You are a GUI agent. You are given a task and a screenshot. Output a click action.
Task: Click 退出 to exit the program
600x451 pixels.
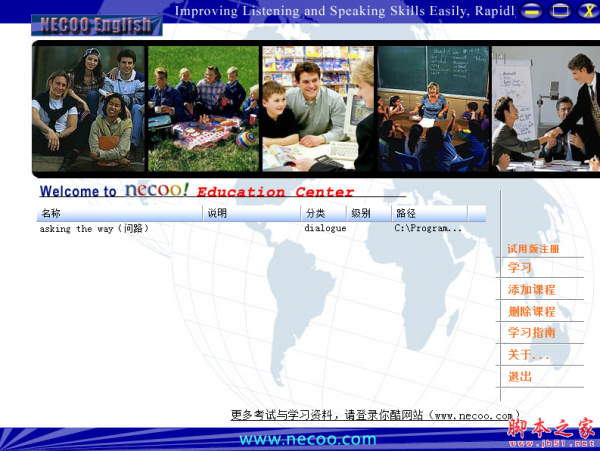coord(520,377)
